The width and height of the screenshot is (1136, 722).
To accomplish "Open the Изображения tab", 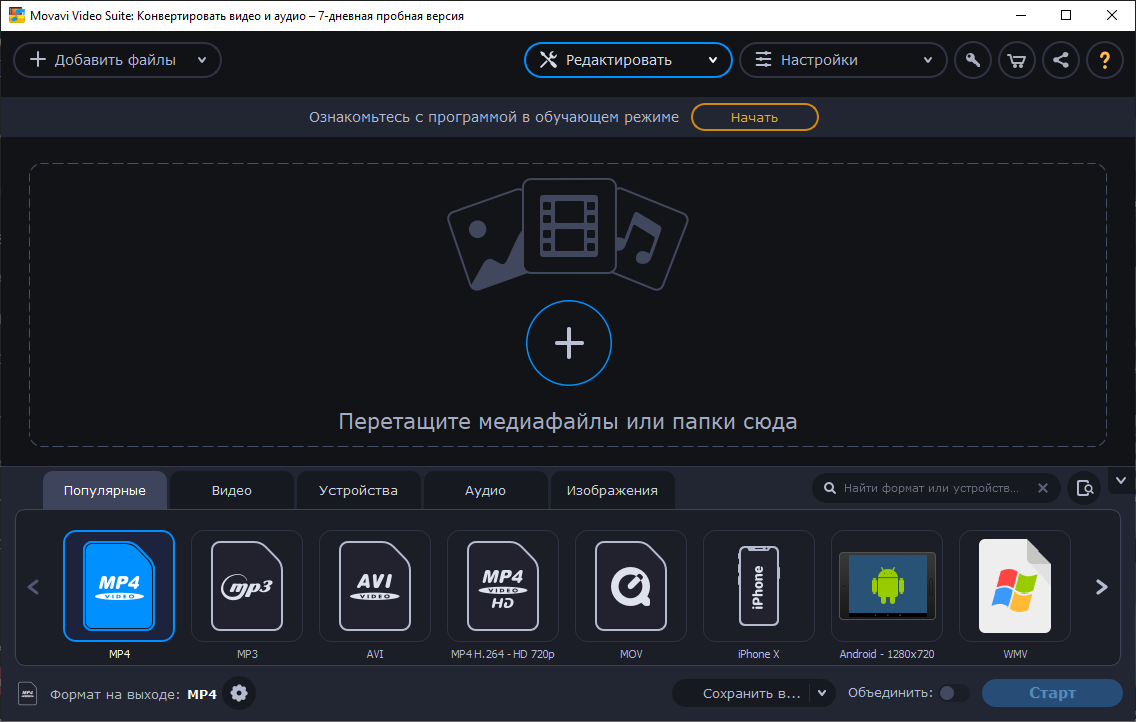I will pos(612,490).
